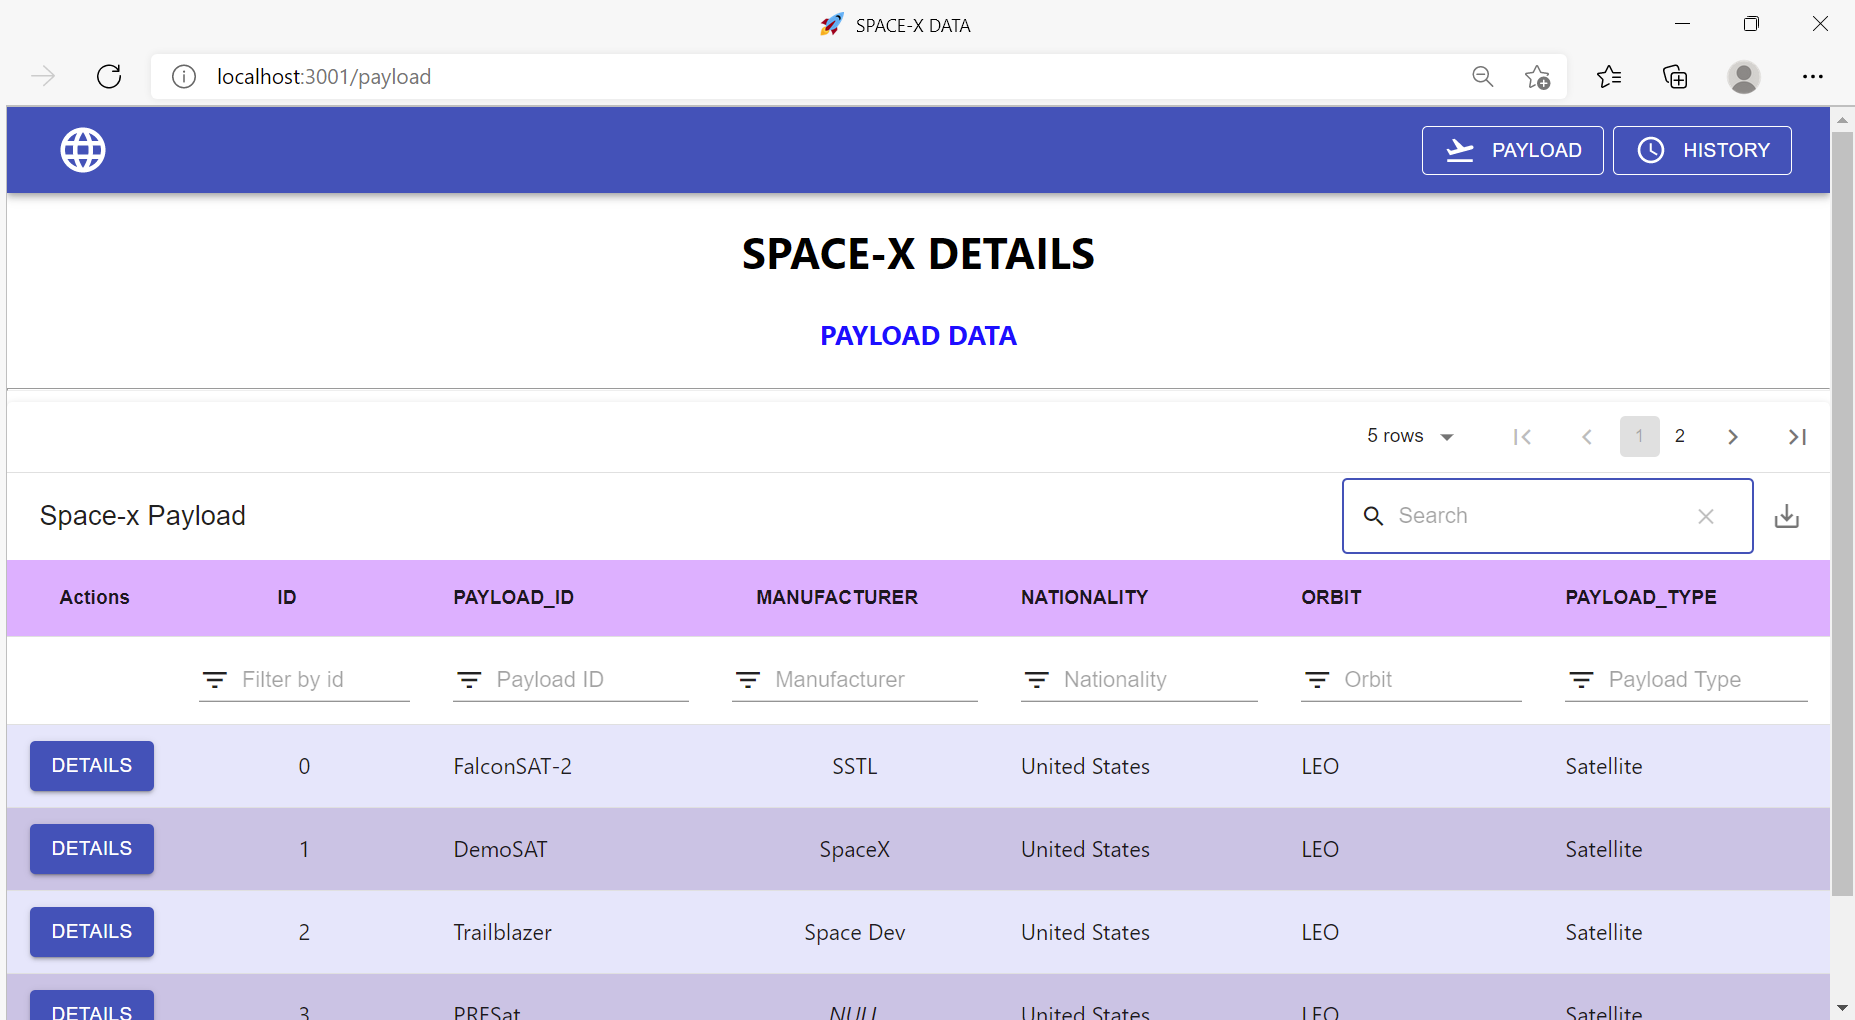Click the Nationality filter input field

[1138, 679]
